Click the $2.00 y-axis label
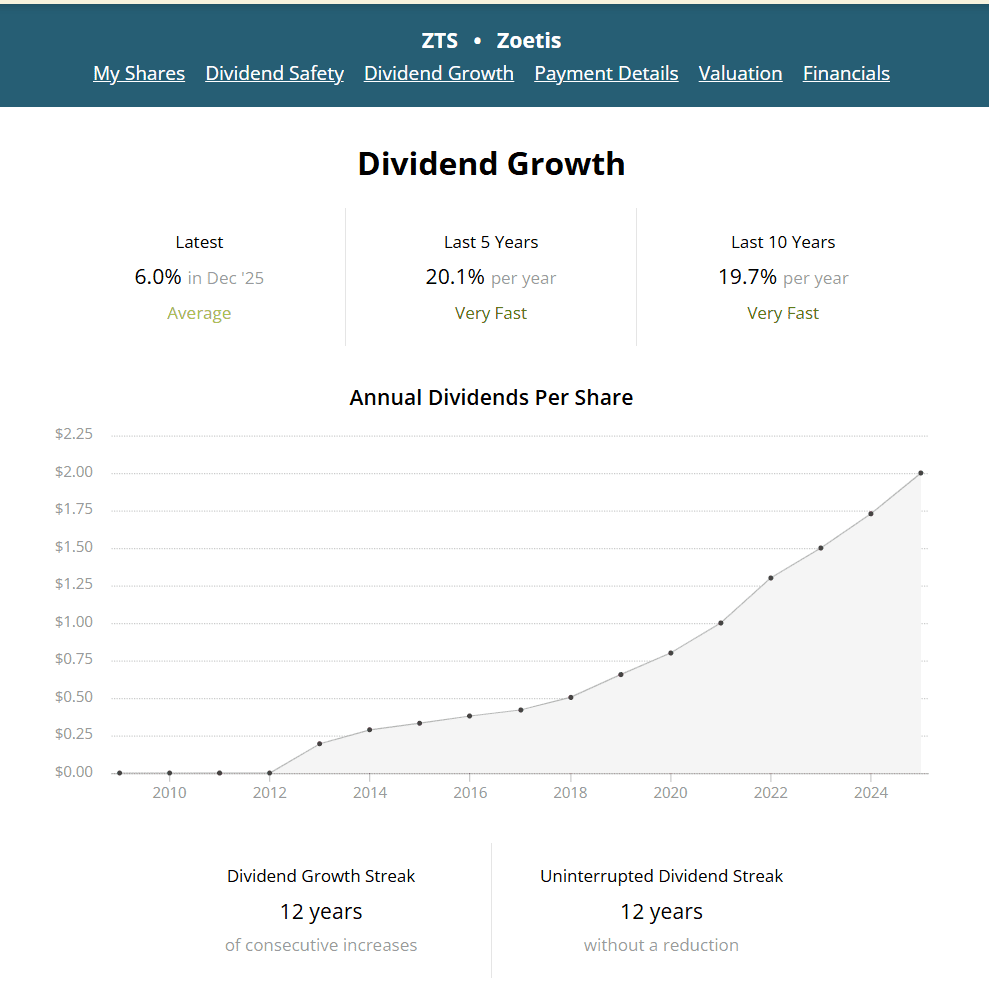The height and width of the screenshot is (1003, 989). pyautogui.click(x=74, y=472)
